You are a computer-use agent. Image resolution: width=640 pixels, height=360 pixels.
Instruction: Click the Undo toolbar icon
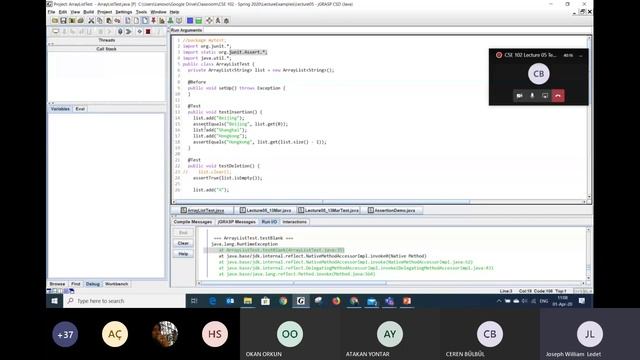(117, 20)
